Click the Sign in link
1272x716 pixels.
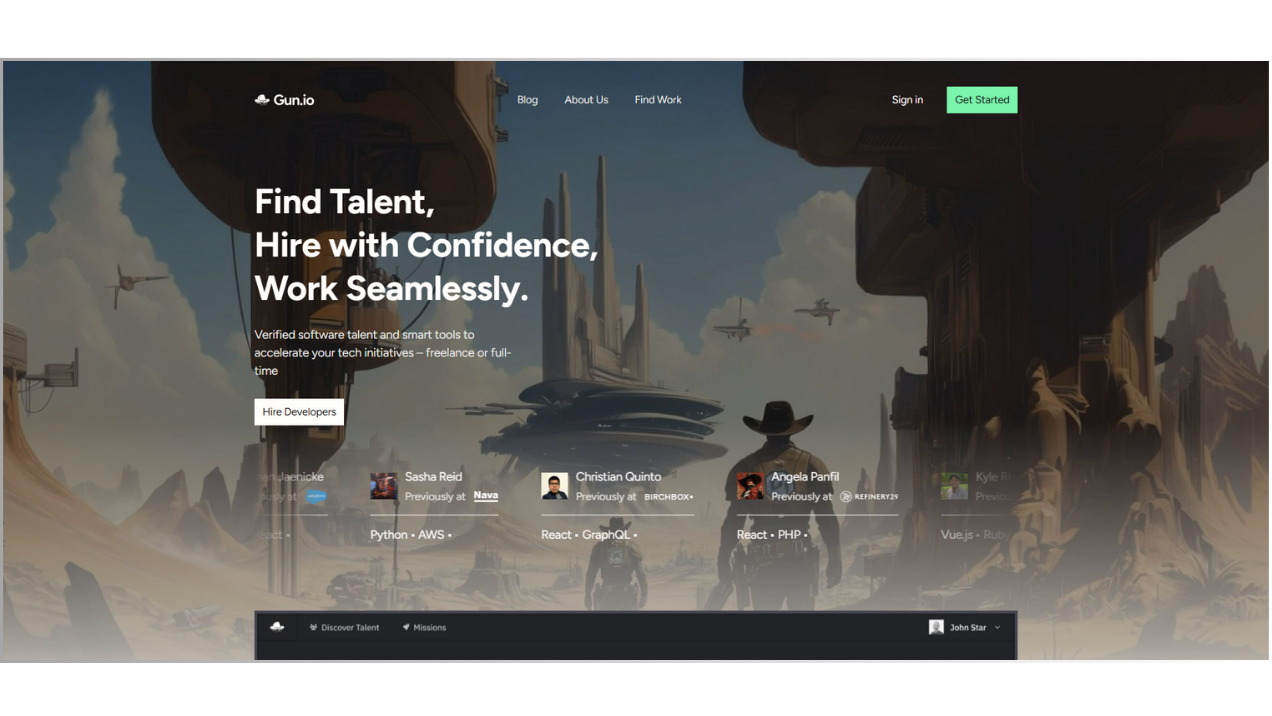[x=907, y=100]
